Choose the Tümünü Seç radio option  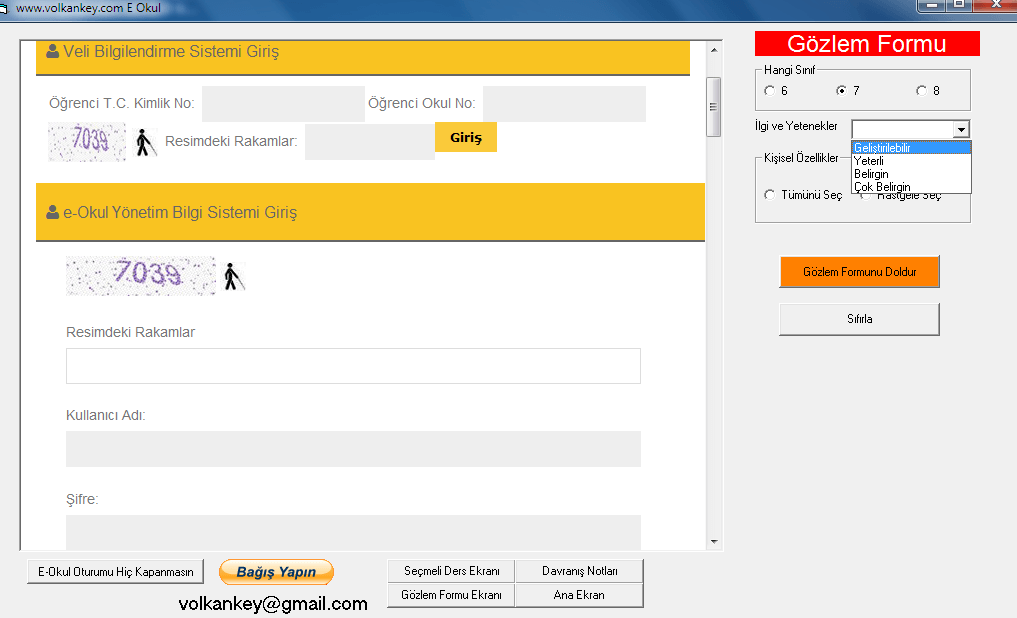[769, 195]
